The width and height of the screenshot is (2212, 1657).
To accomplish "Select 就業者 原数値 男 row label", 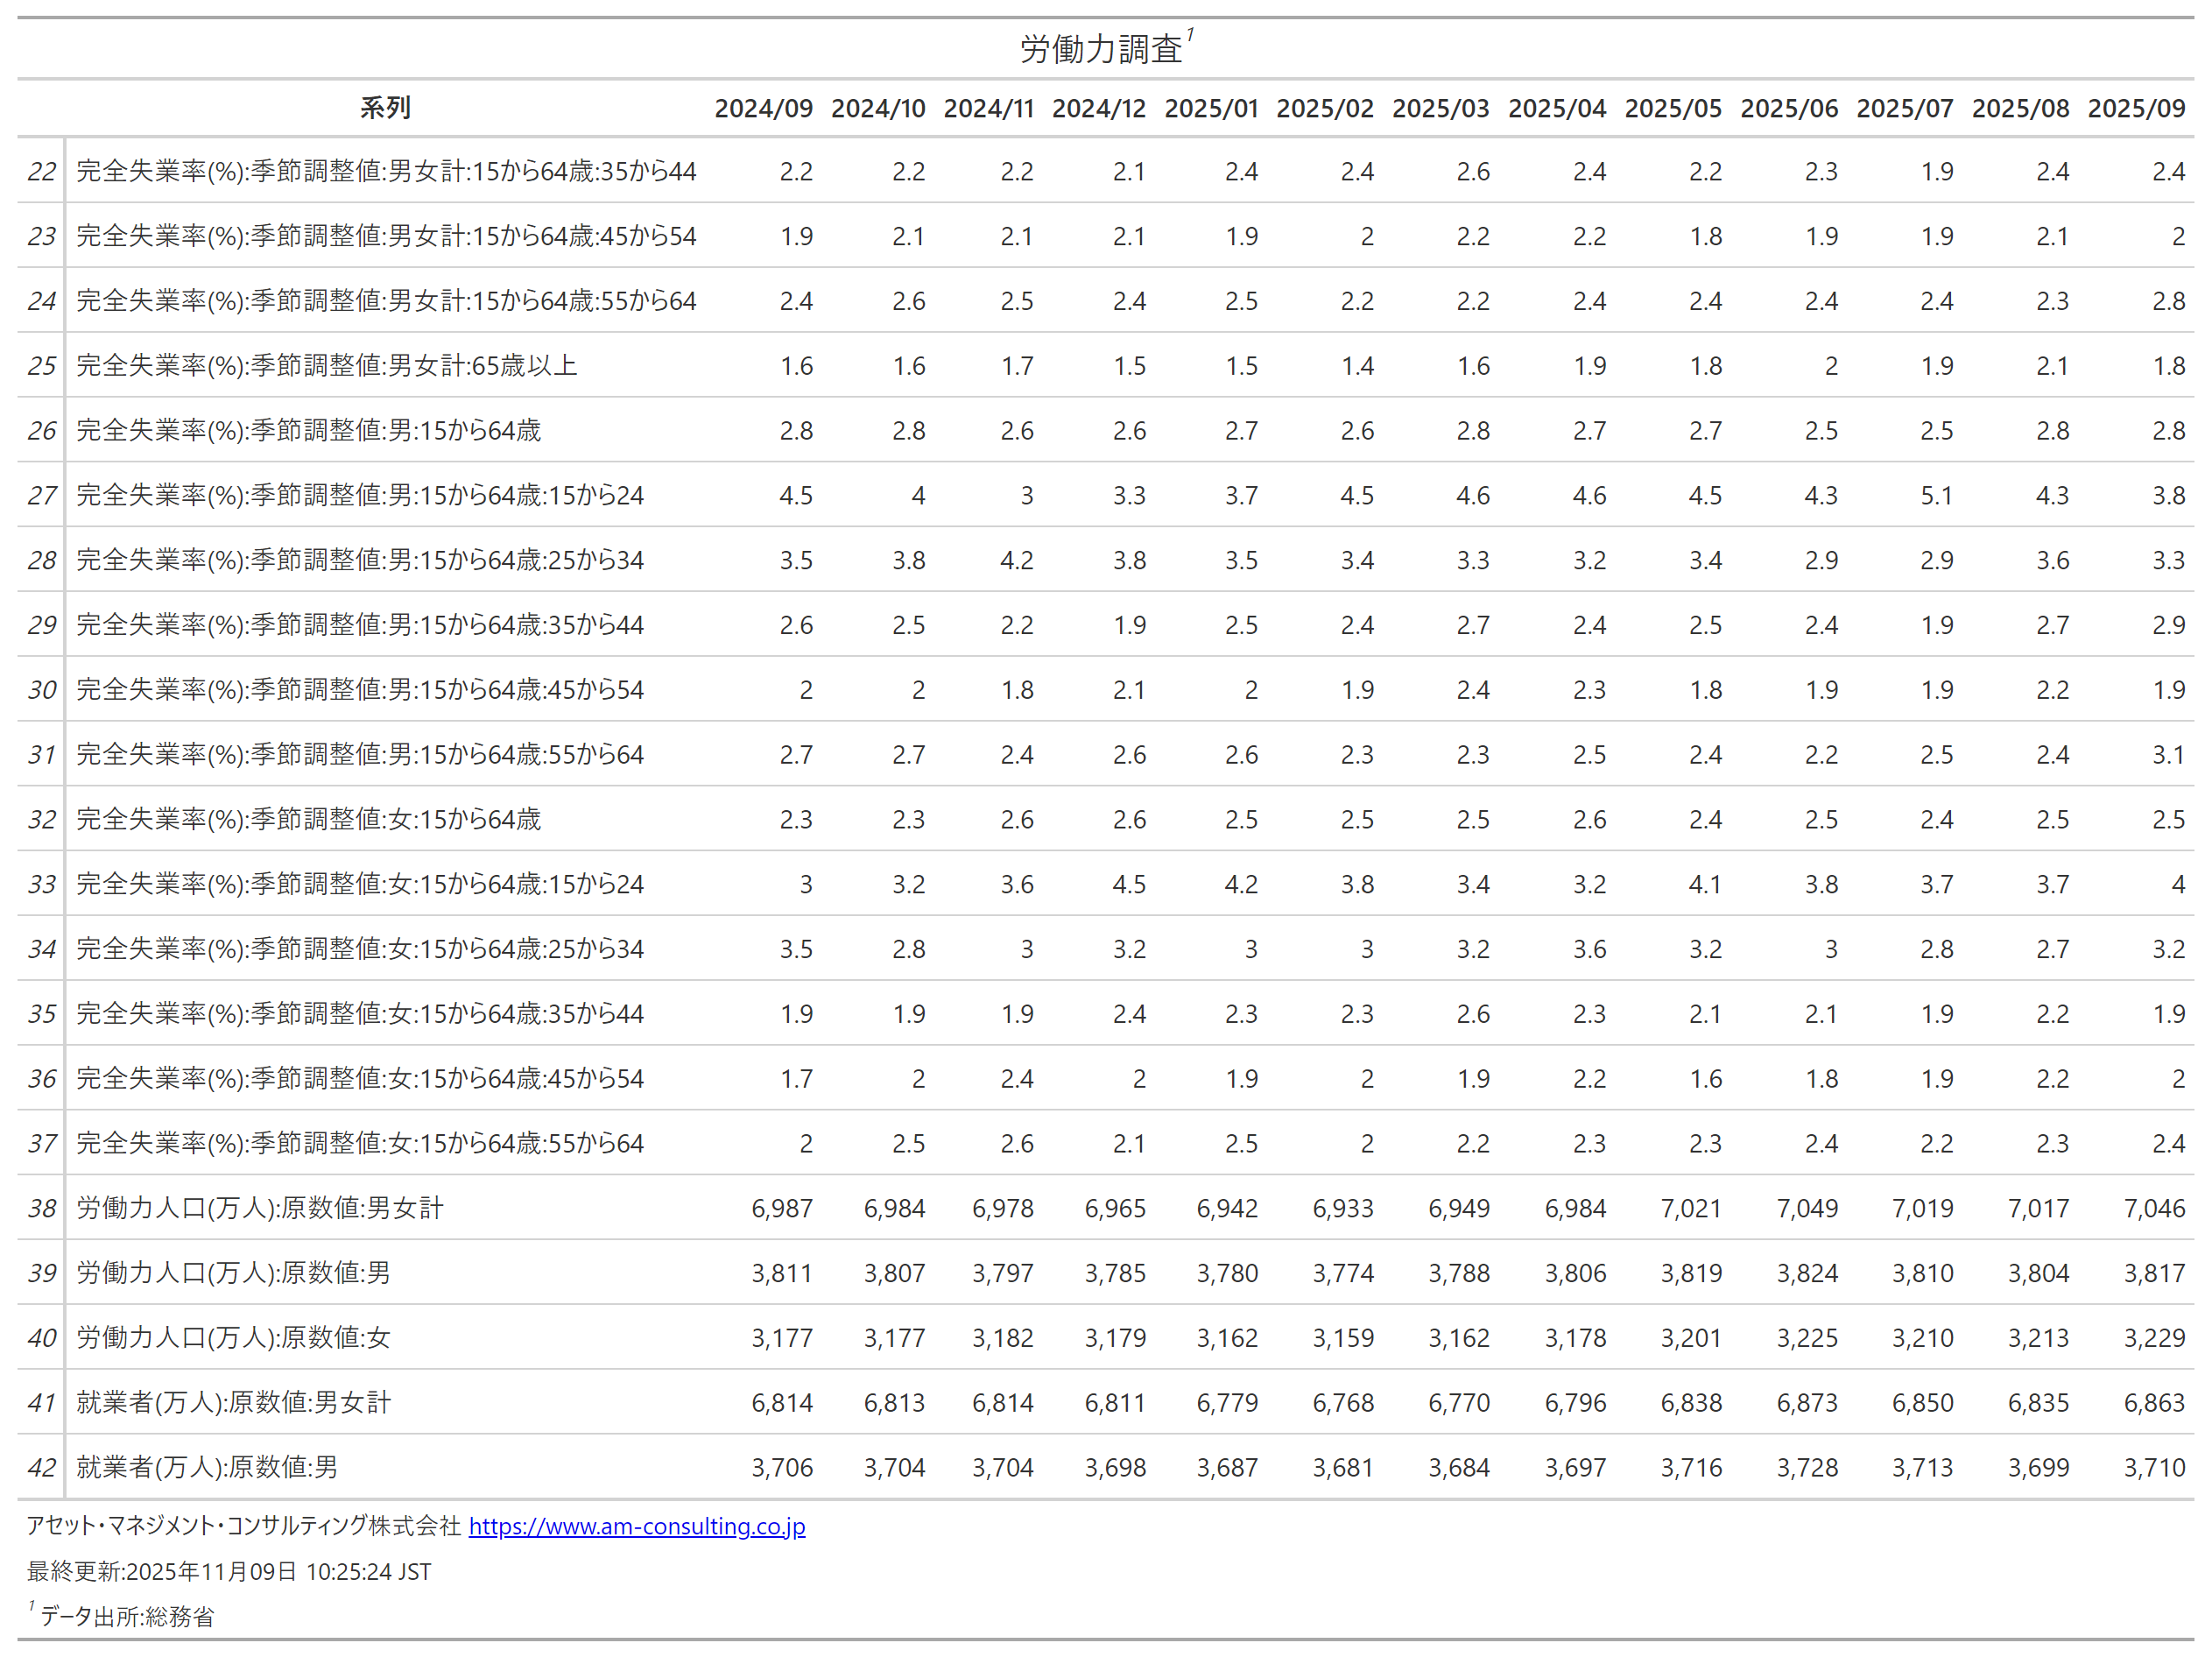I will 207,1467.
